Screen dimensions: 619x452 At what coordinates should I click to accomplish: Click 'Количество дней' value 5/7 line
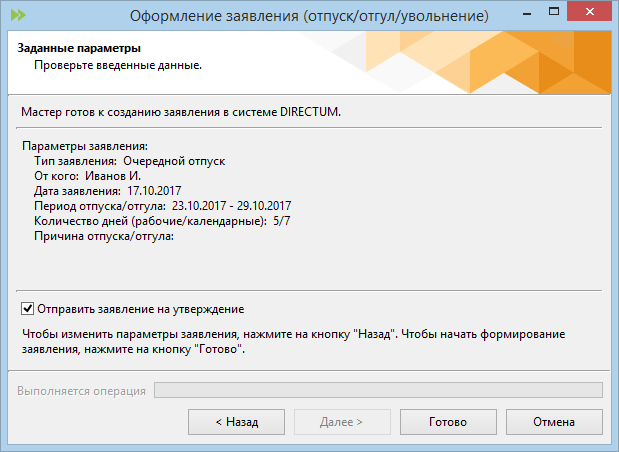tap(162, 221)
